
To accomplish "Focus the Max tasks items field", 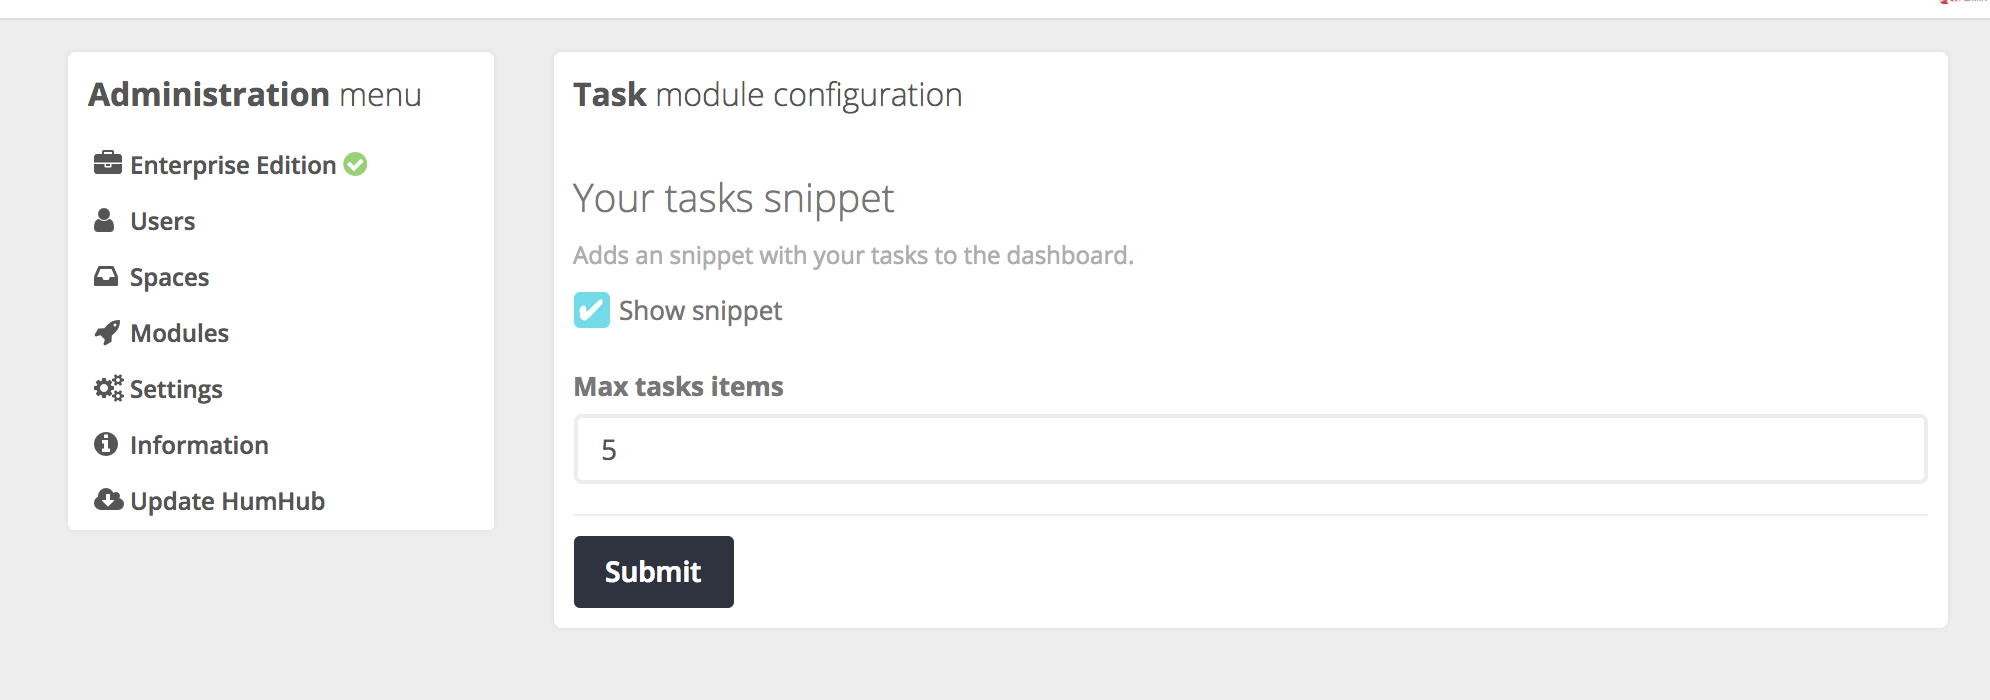I will click(x=1250, y=449).
